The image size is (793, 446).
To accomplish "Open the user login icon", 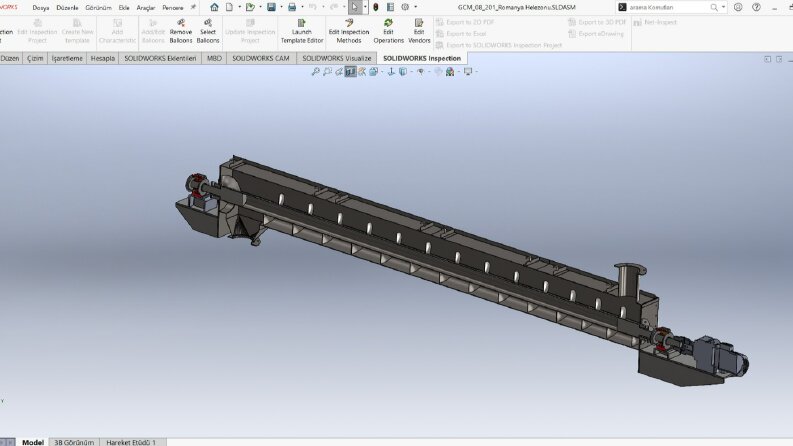I will tap(738, 7).
